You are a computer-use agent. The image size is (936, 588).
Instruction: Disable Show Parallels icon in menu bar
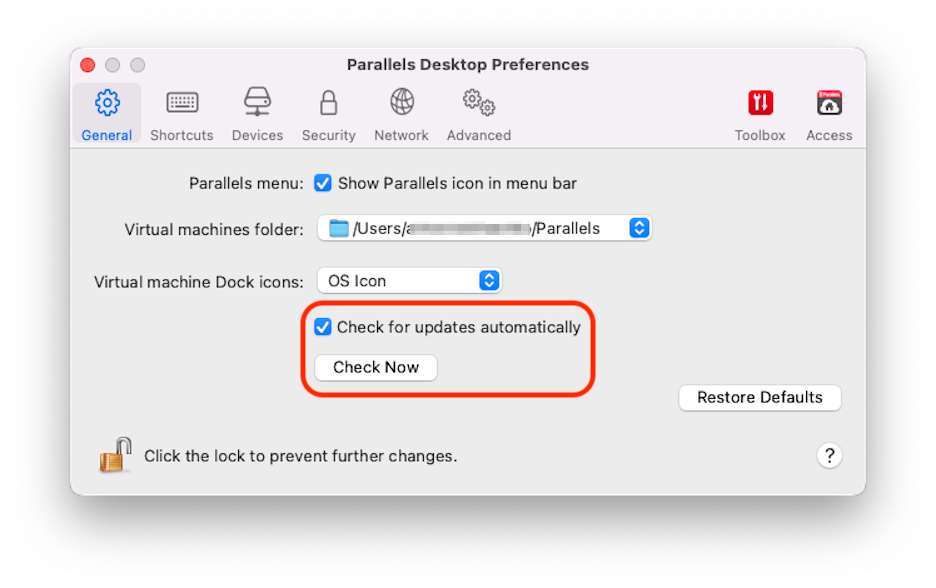322,183
